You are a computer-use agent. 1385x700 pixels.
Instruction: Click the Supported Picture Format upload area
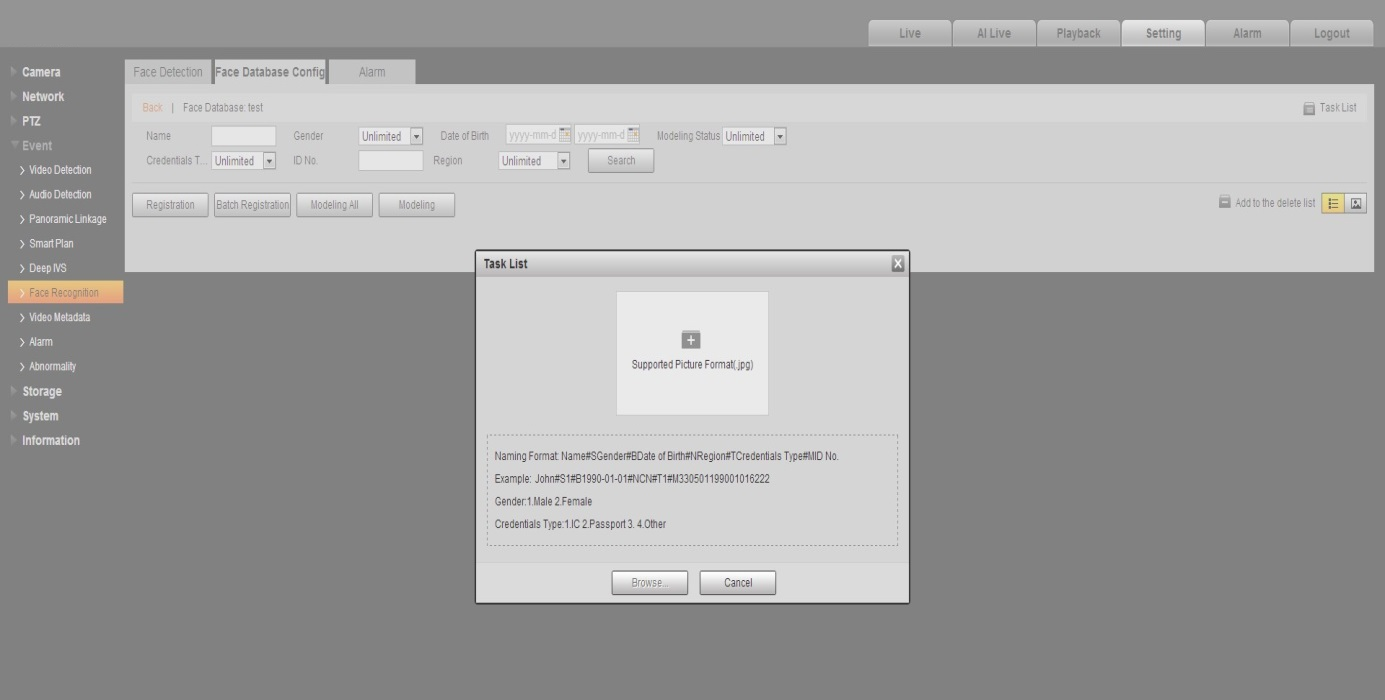click(692, 353)
